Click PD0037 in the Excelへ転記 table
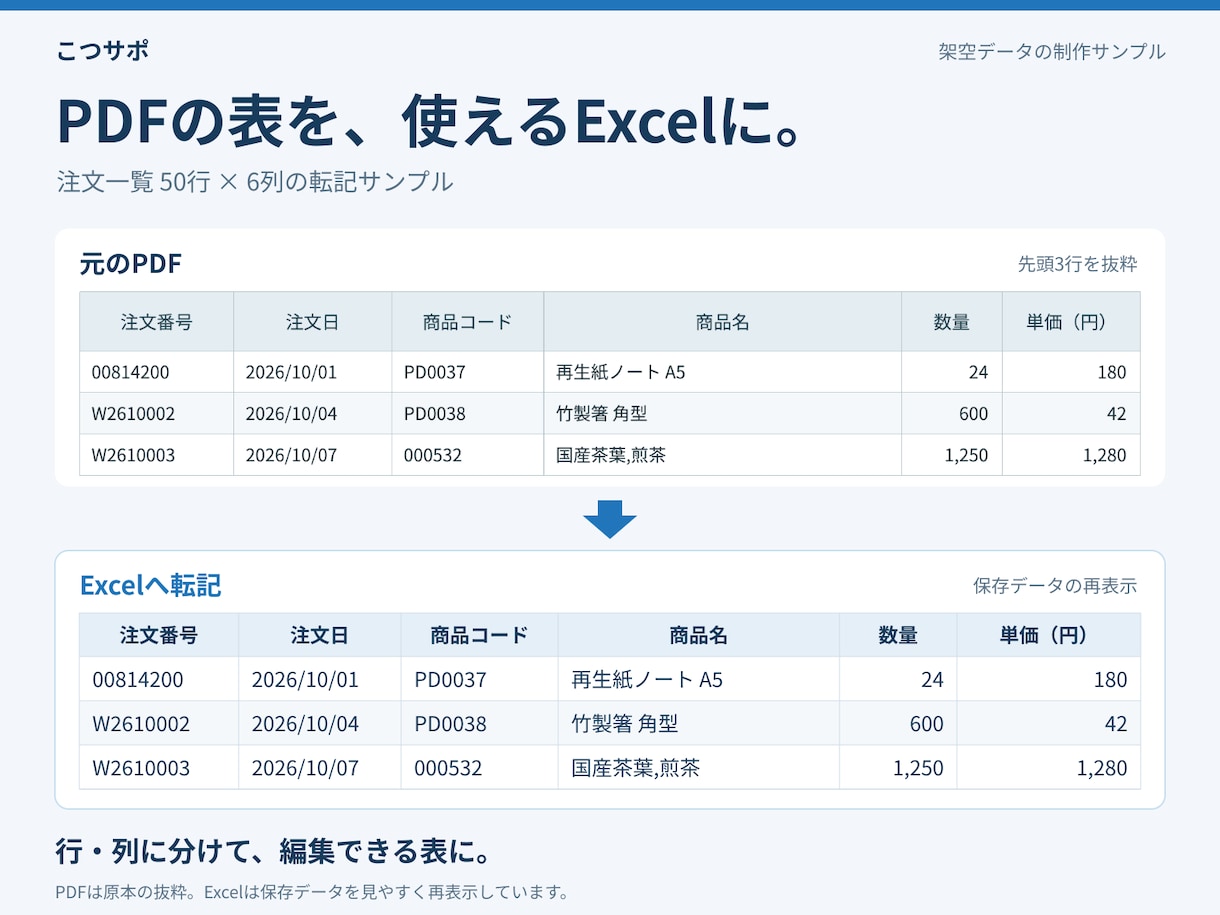 tap(450, 680)
